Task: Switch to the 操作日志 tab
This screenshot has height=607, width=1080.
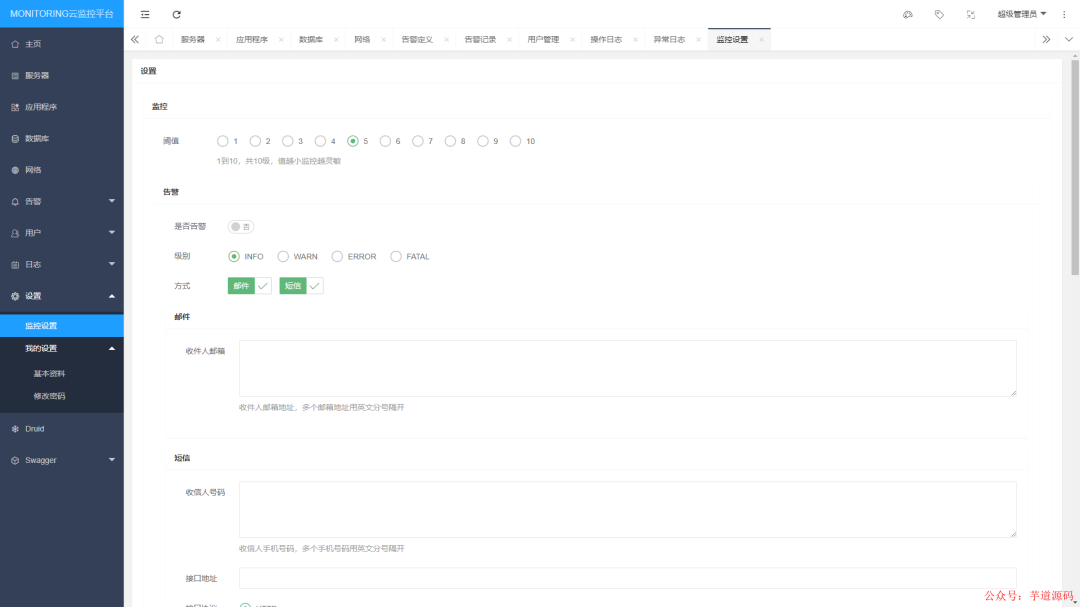Action: (606, 40)
